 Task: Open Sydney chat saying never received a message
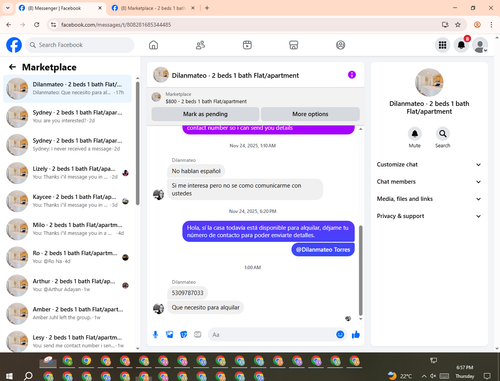coord(68,145)
